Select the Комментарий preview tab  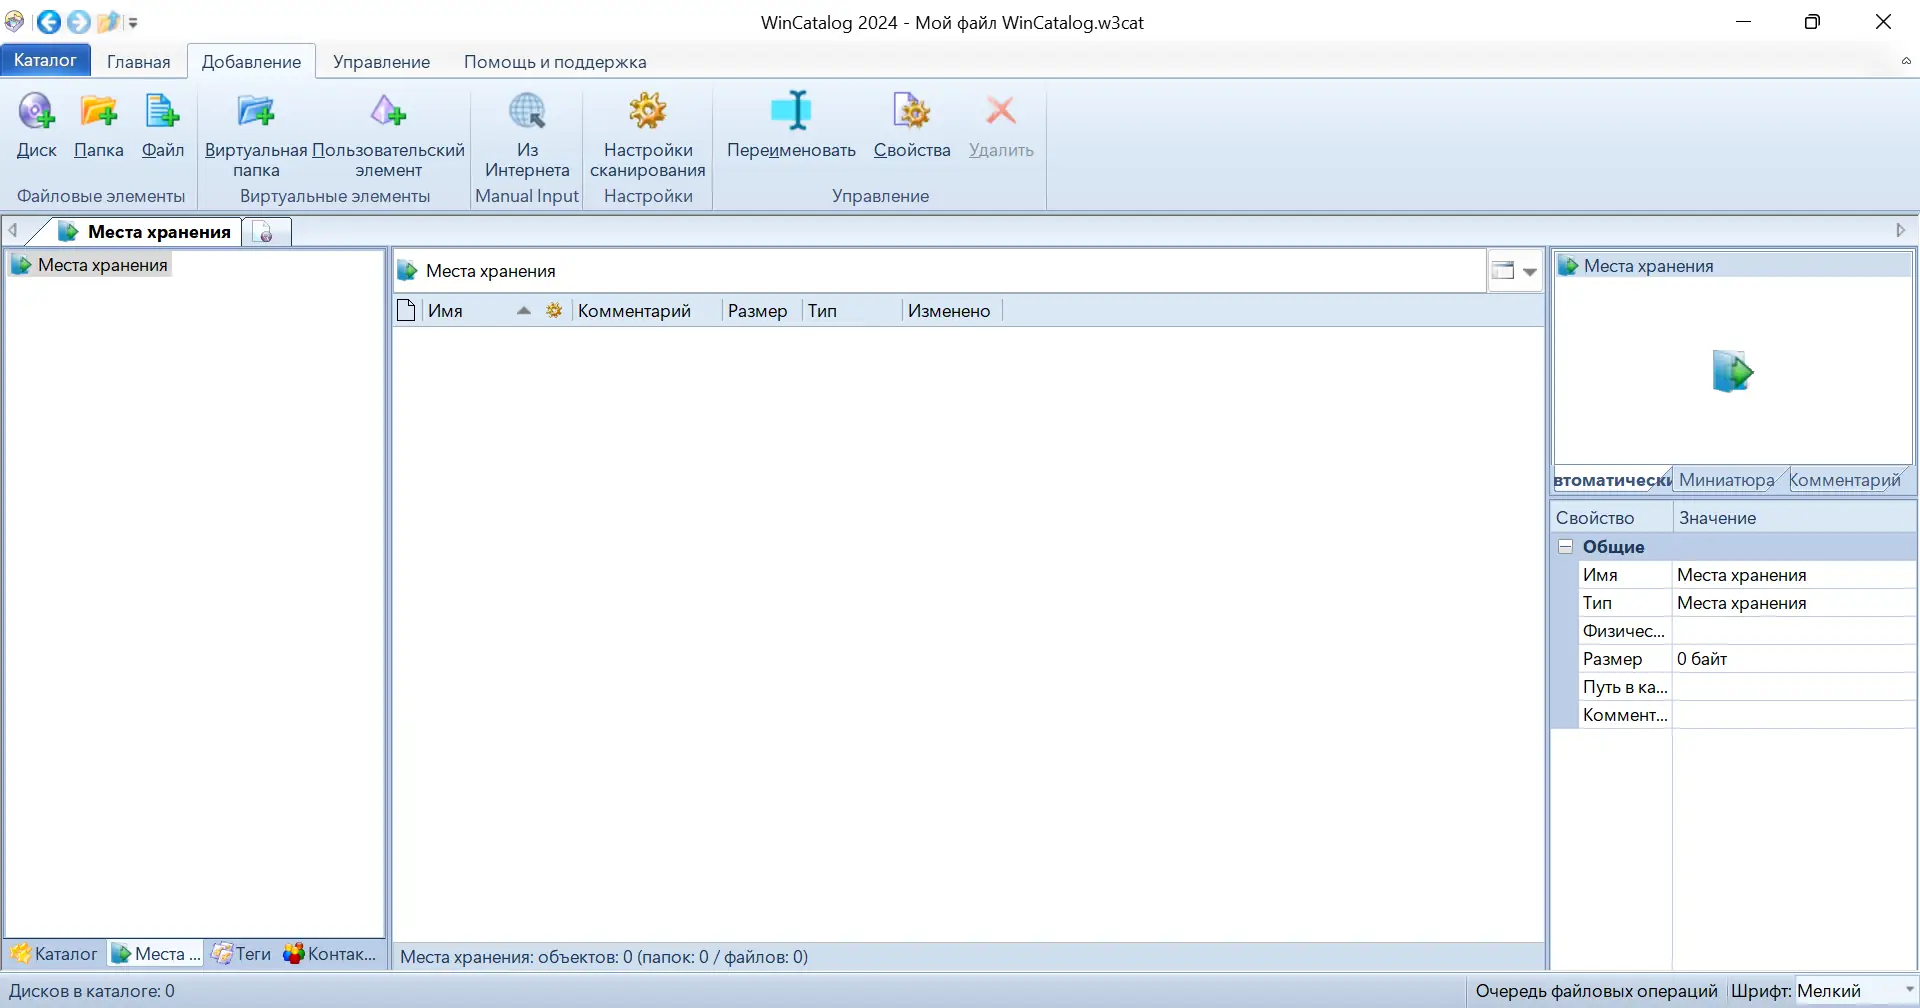point(1845,480)
